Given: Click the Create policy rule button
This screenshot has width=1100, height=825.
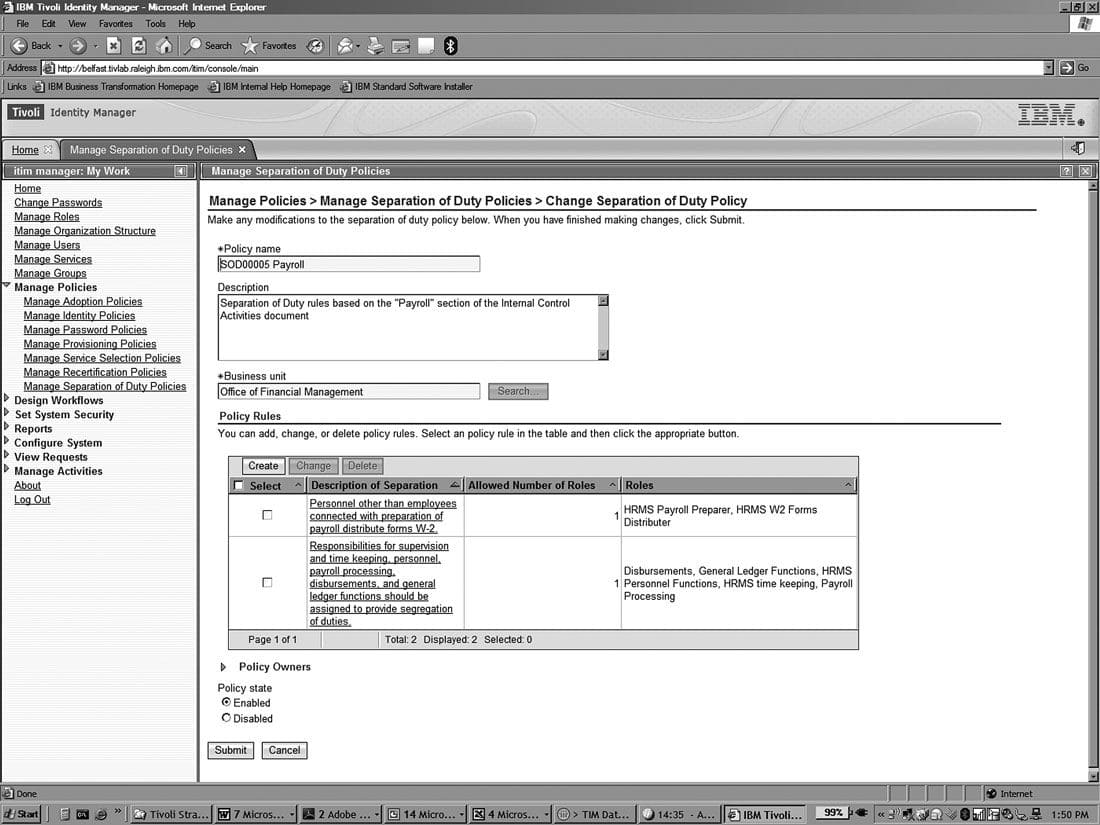Looking at the screenshot, I should tap(263, 466).
